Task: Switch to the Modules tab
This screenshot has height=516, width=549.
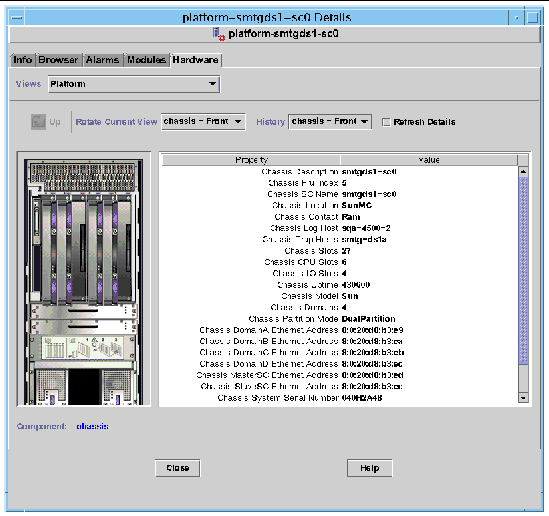Action: point(146,60)
